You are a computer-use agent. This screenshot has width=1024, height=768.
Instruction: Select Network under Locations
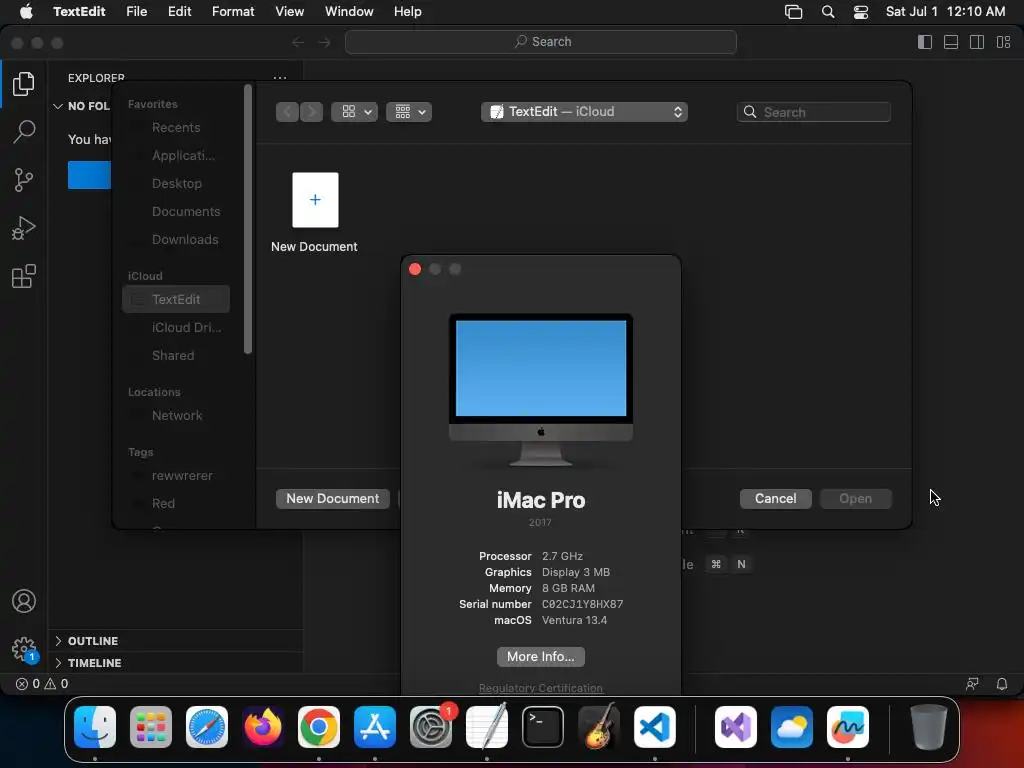[x=176, y=415]
